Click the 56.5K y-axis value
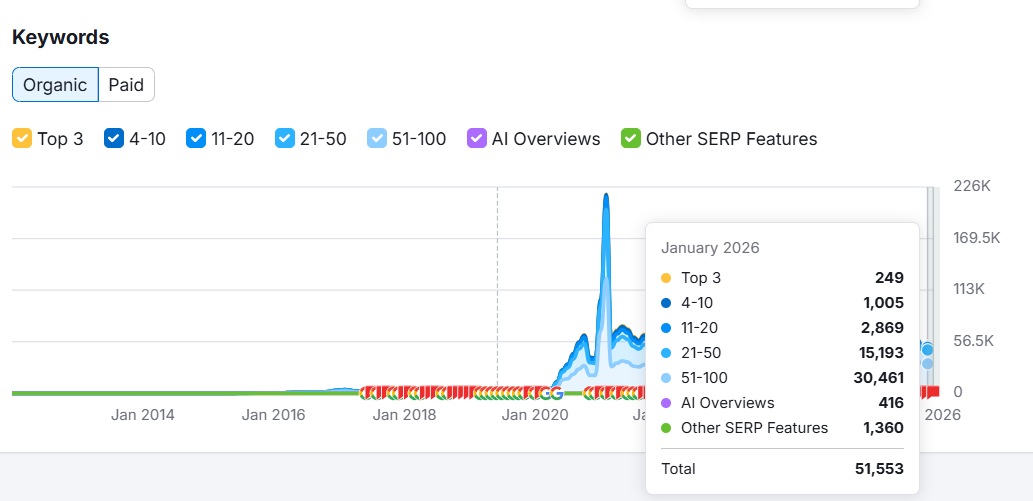This screenshot has height=501, width=1033. [974, 341]
